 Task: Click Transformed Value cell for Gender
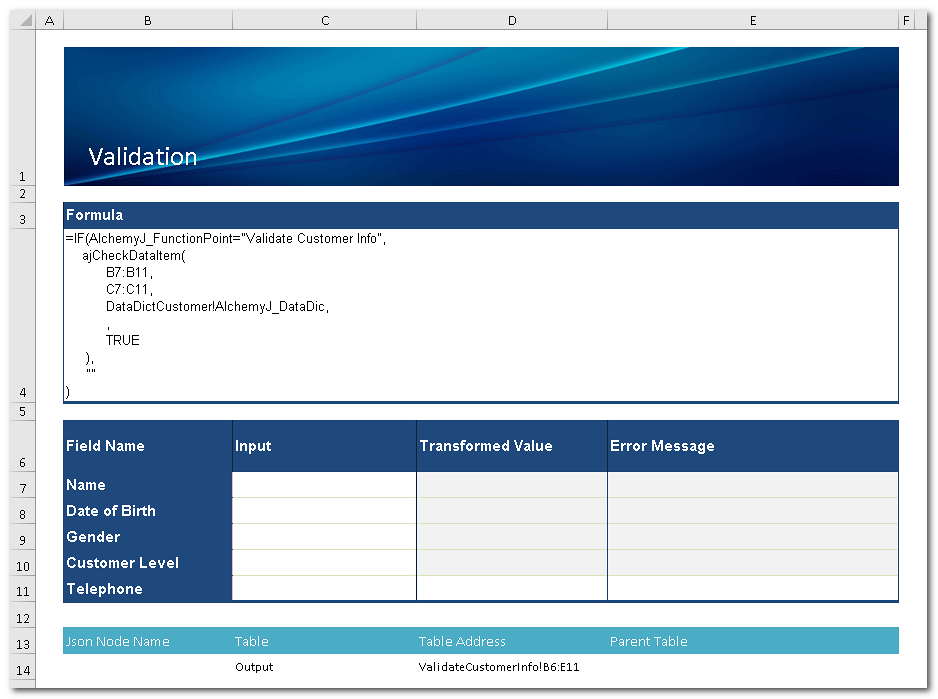512,537
